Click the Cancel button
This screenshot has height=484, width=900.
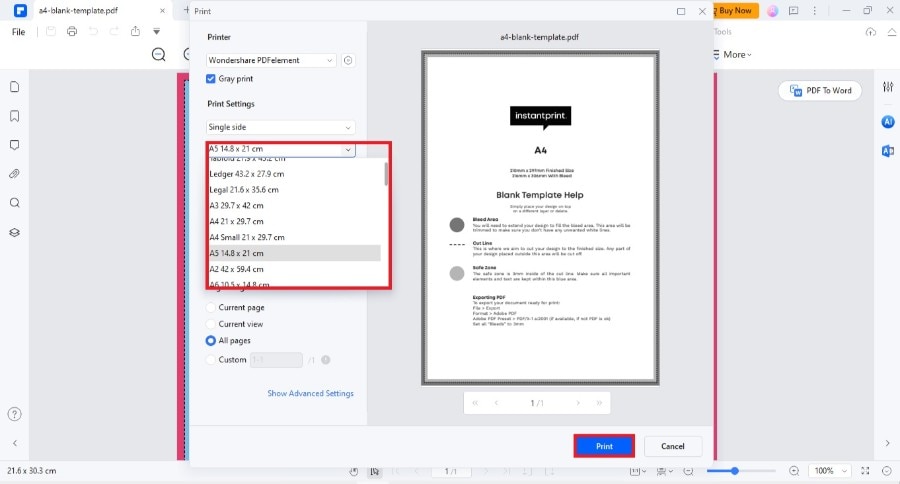[673, 446]
